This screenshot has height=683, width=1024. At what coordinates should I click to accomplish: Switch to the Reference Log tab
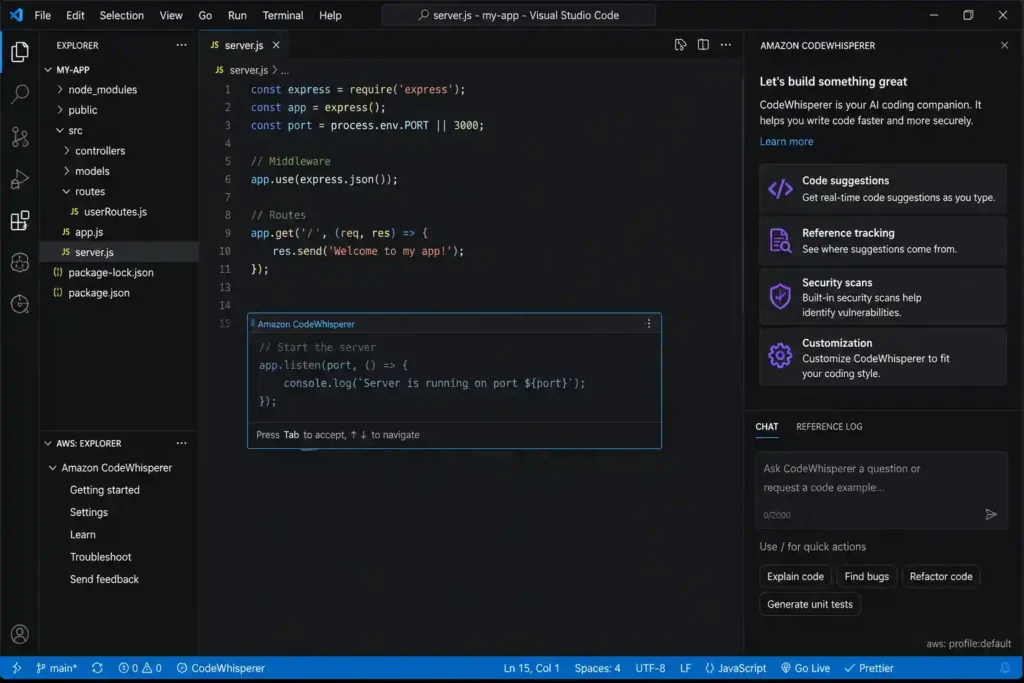click(x=829, y=426)
